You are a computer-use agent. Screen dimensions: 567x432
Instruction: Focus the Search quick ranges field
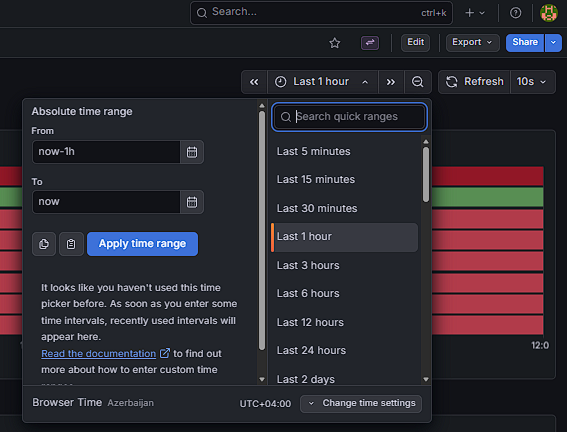point(349,117)
